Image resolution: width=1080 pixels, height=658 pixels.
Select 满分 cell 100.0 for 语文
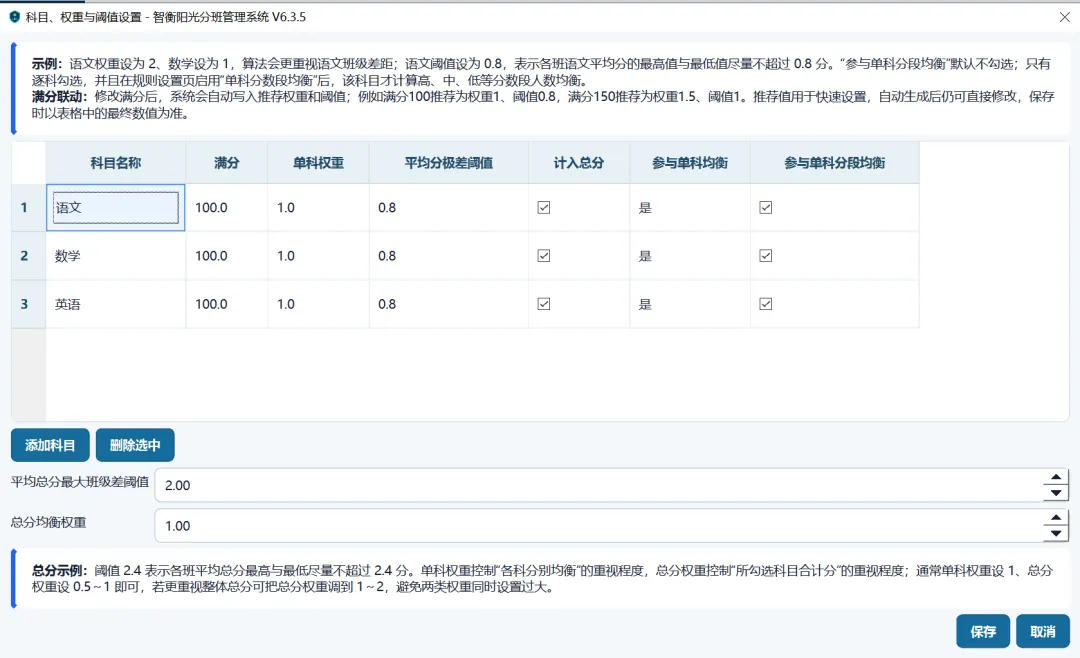pyautogui.click(x=227, y=207)
